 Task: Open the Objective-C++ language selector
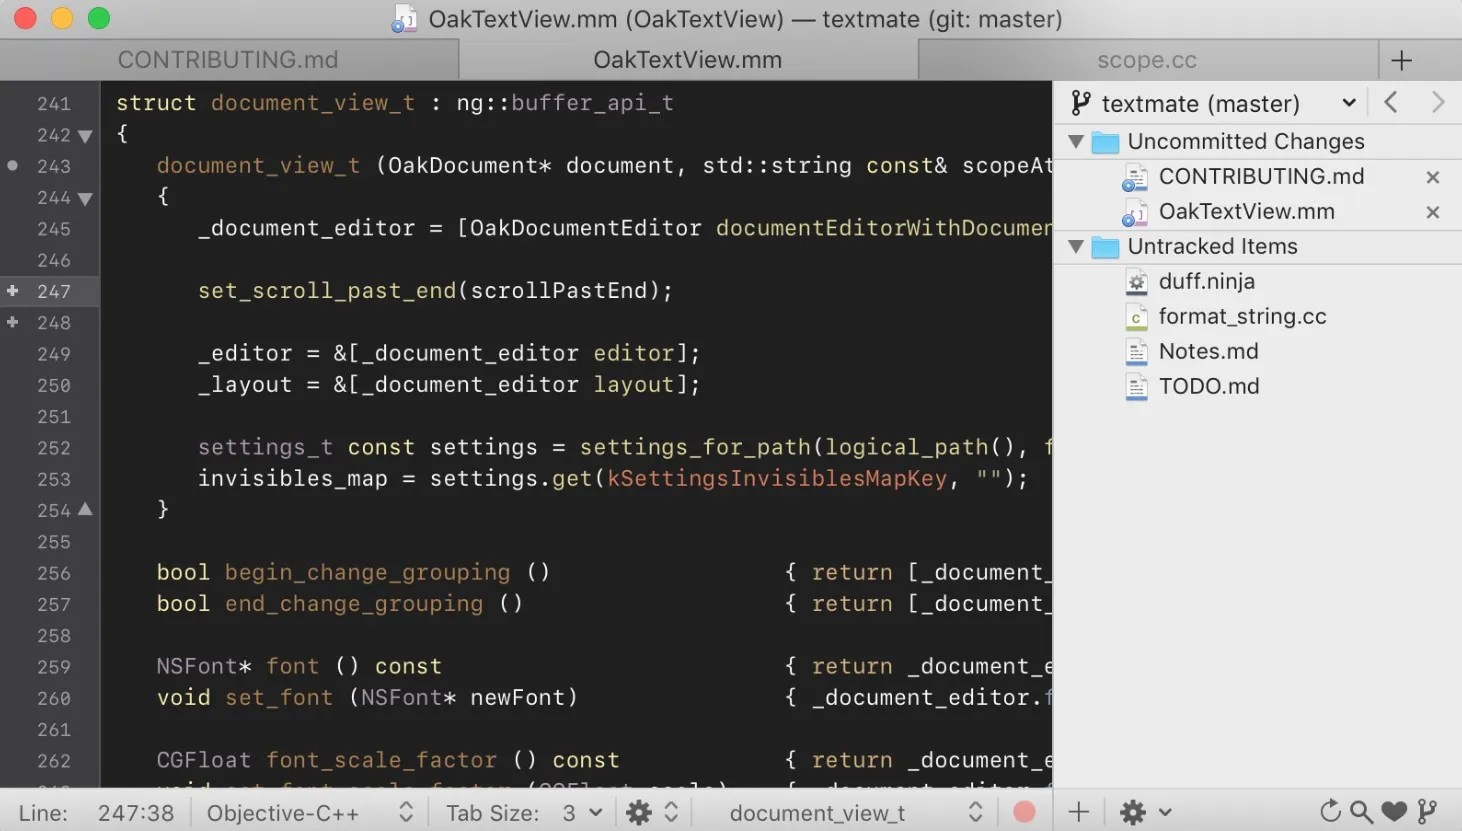pos(283,812)
